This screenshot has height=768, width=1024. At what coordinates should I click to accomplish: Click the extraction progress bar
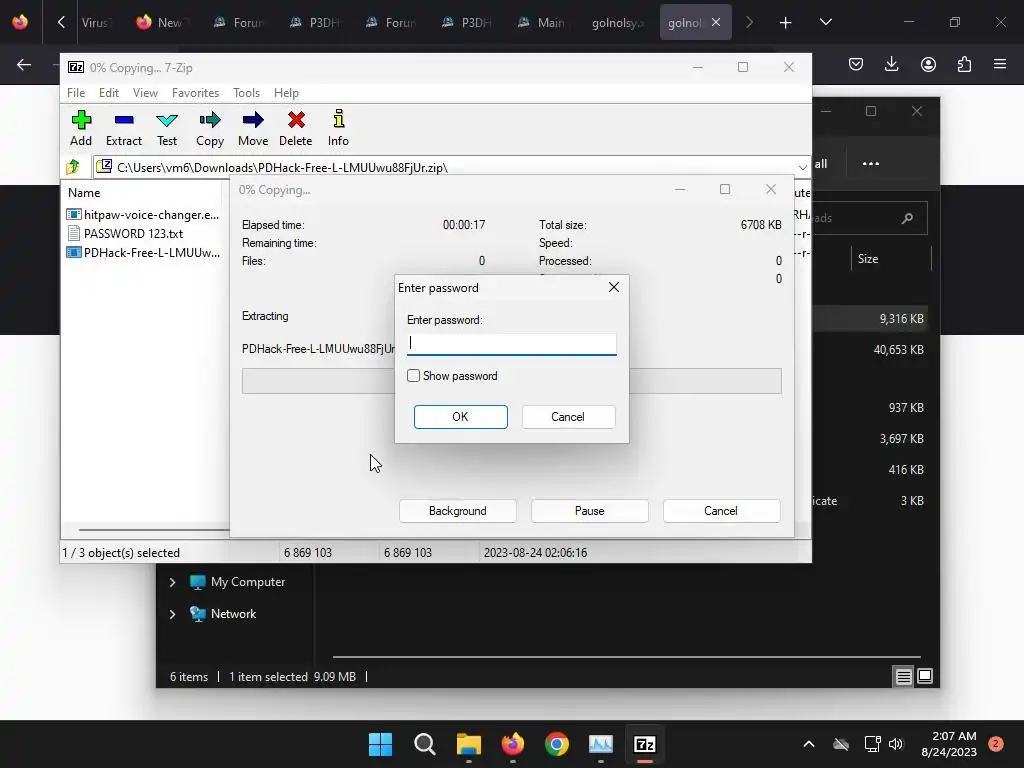pos(511,381)
